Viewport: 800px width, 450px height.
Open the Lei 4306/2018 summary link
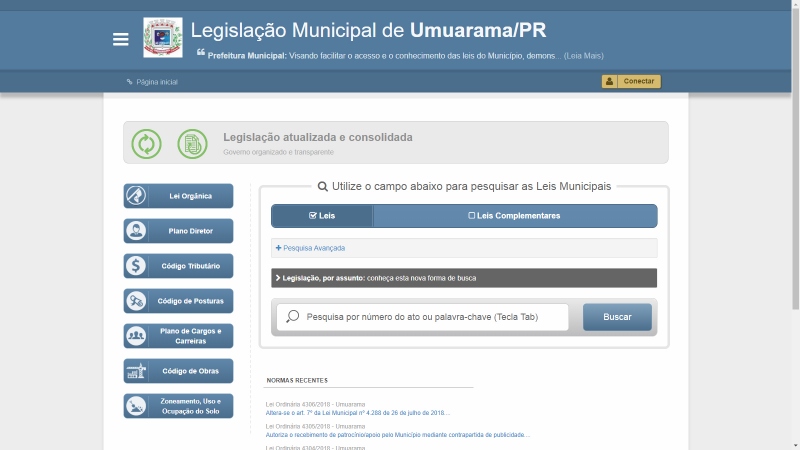pos(358,413)
